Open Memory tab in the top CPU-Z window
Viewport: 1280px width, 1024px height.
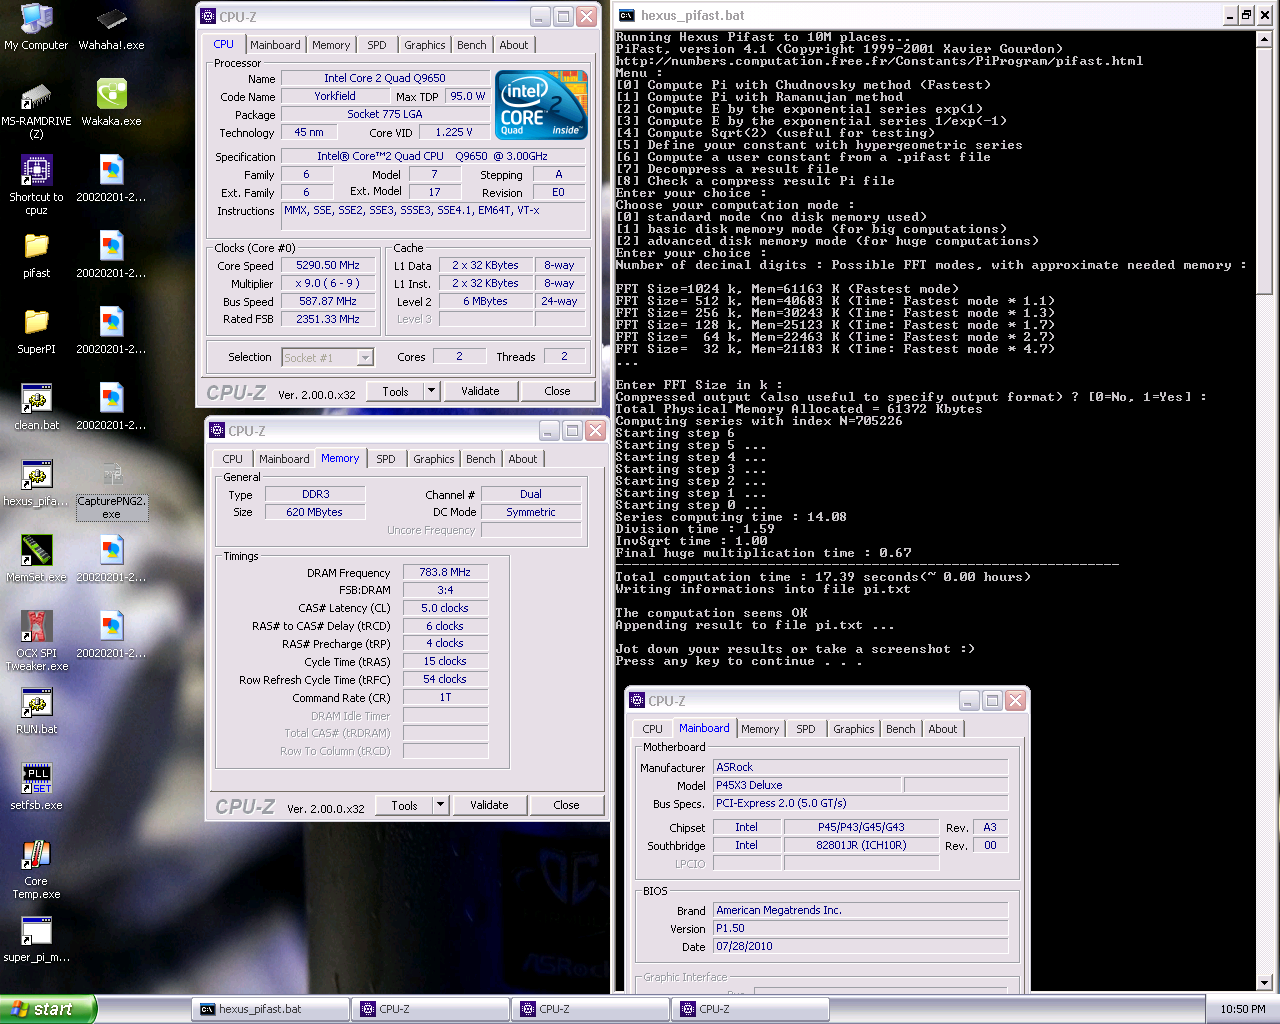click(x=331, y=45)
